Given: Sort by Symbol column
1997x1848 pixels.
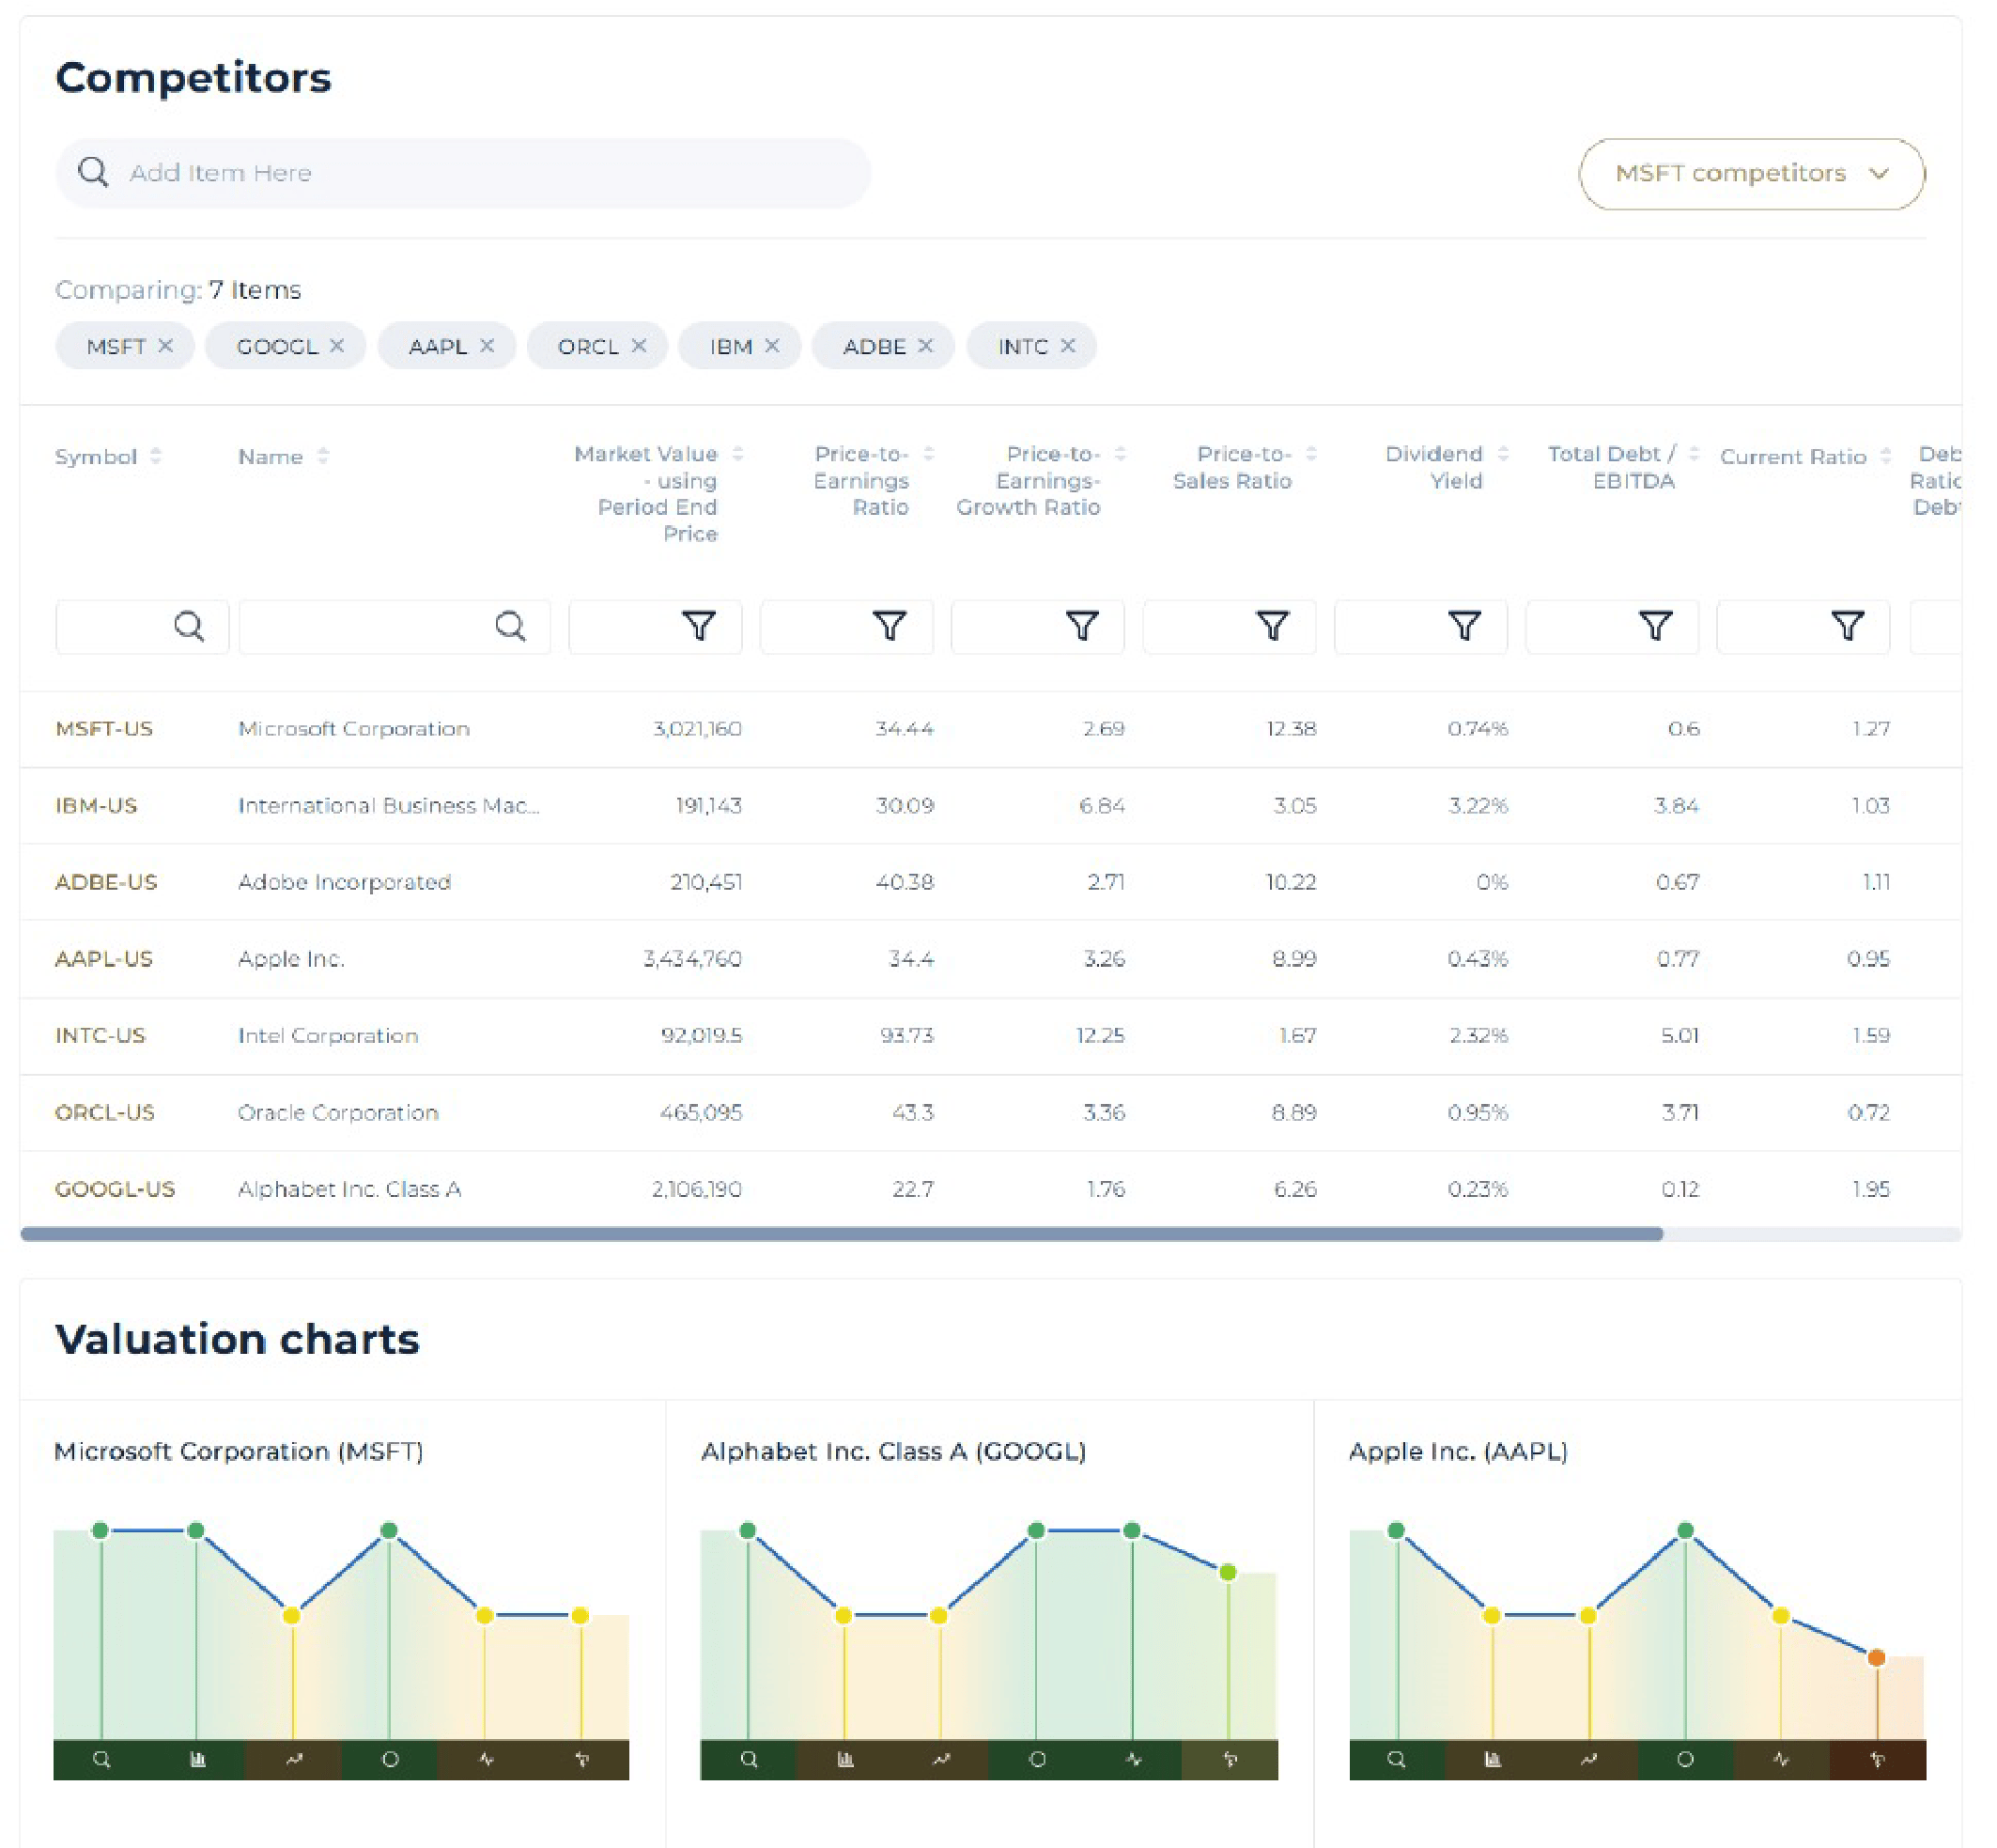Looking at the screenshot, I should click(156, 456).
